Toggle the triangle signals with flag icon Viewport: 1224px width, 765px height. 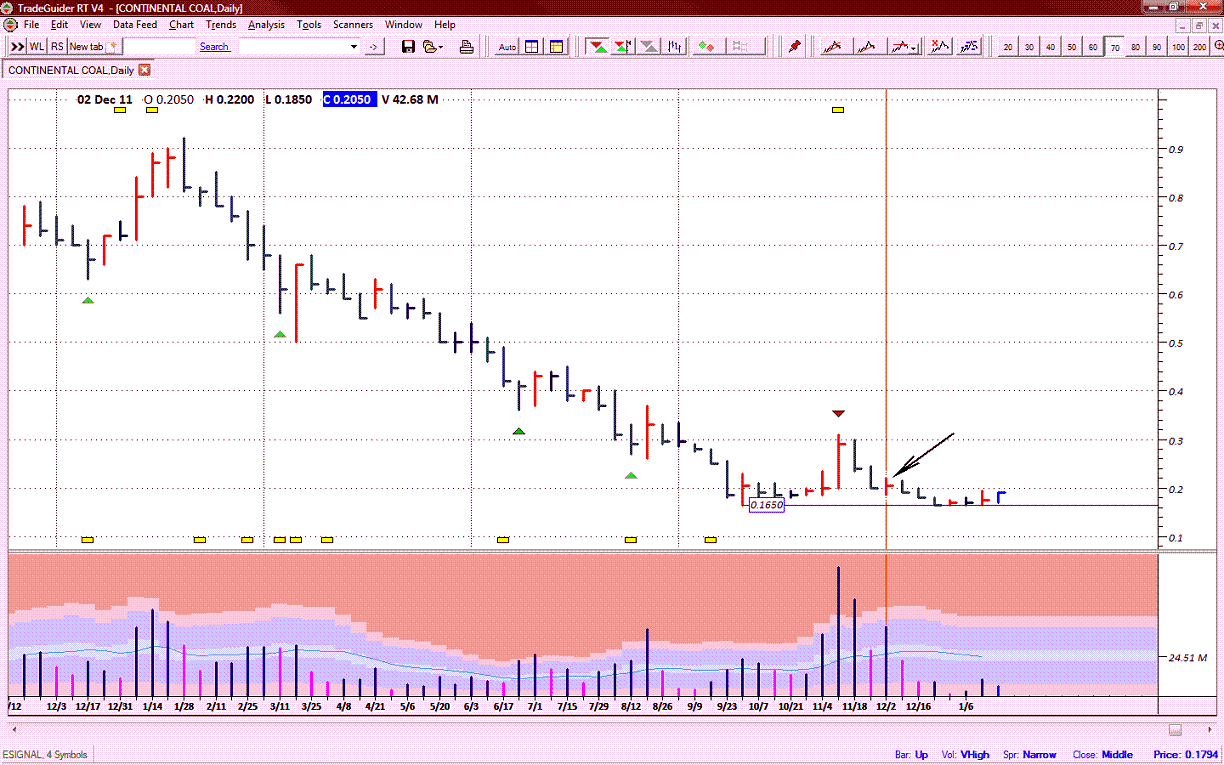tap(623, 46)
